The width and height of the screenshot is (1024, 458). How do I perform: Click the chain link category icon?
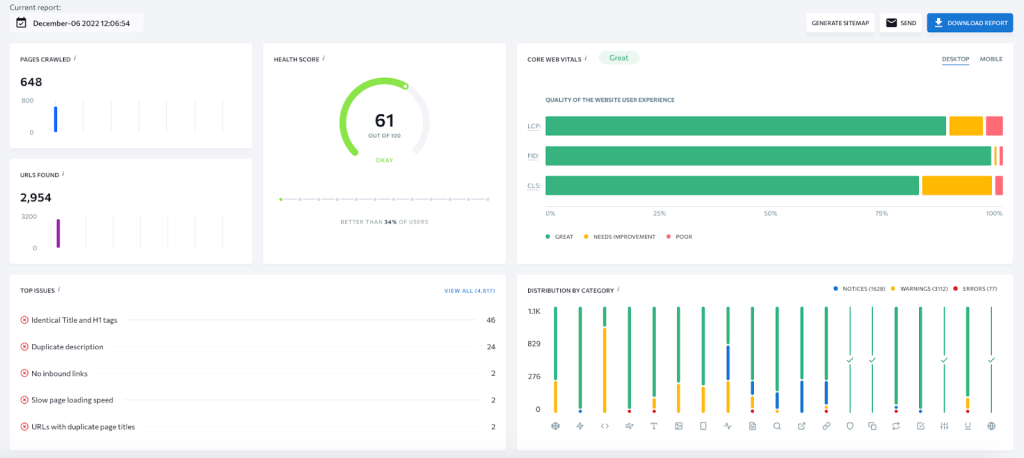(826, 426)
